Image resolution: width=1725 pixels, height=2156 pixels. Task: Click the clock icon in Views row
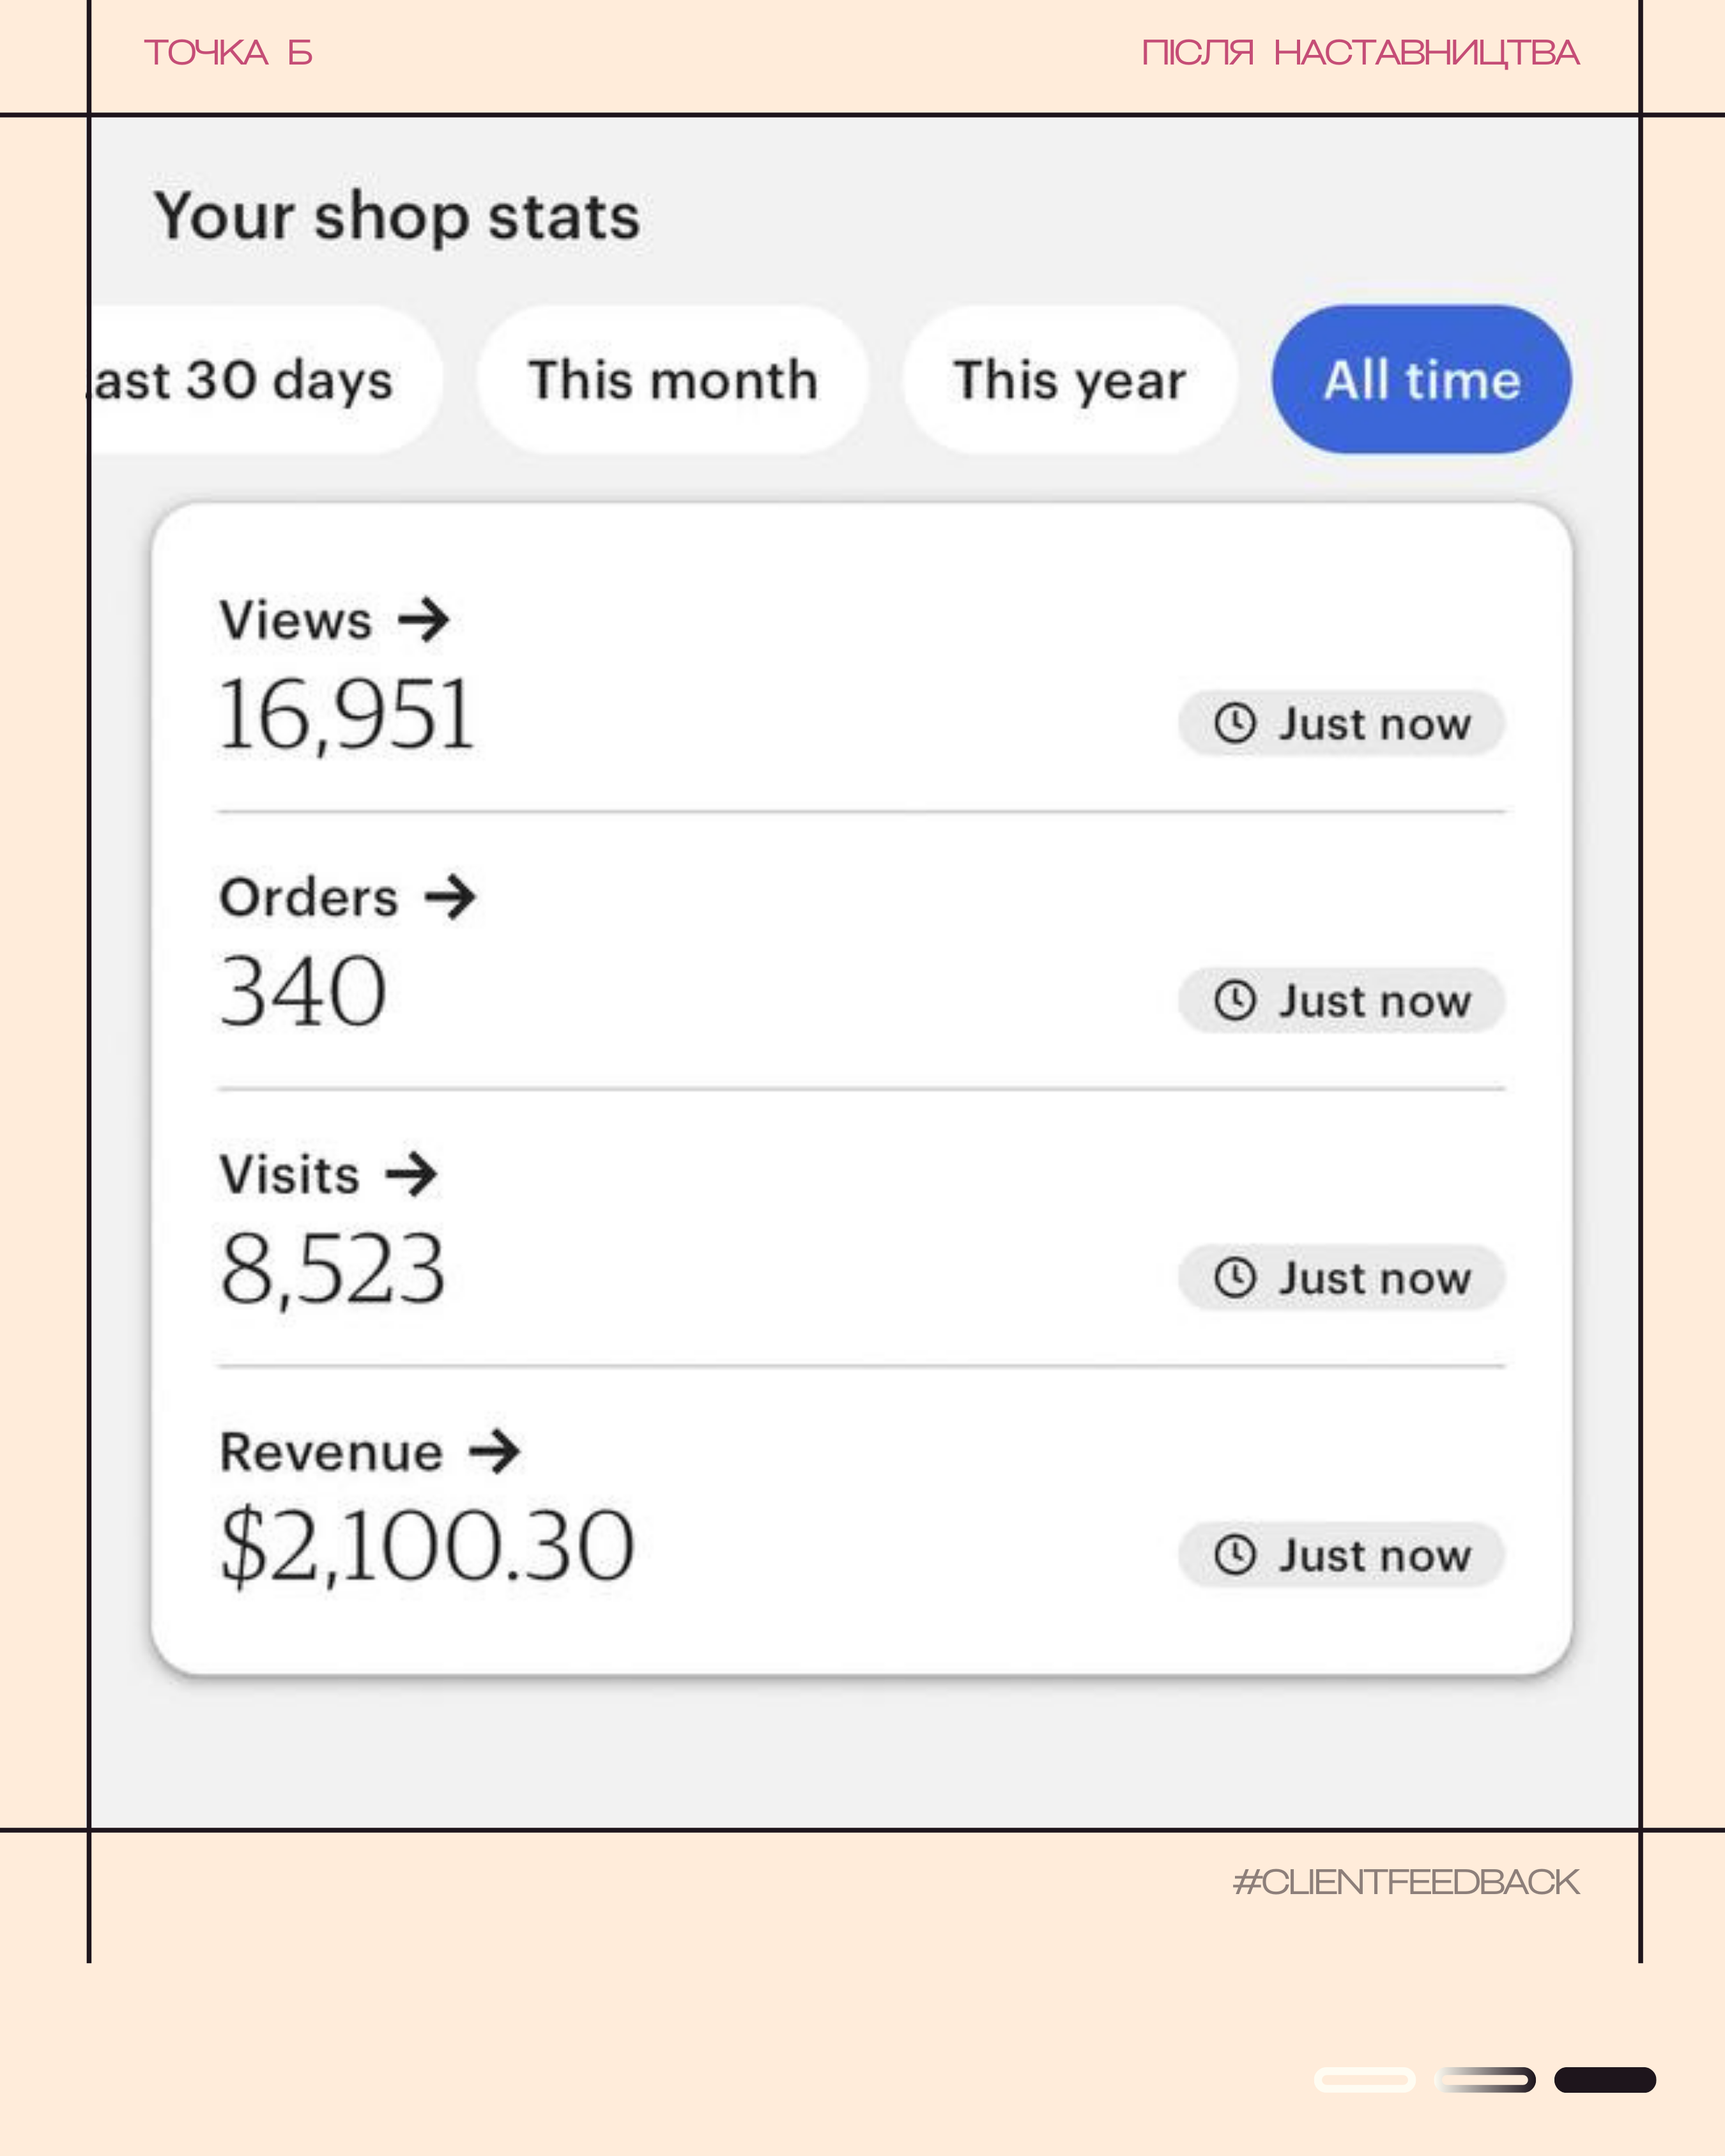[1235, 723]
